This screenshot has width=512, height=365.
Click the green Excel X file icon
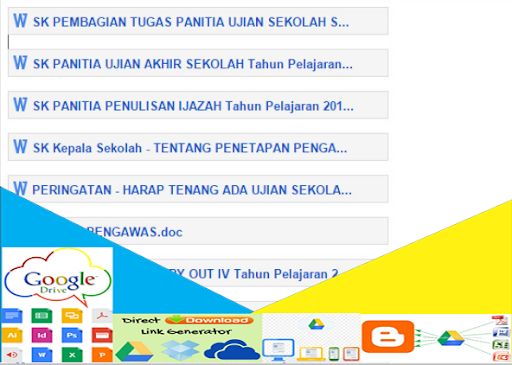[x=72, y=355]
